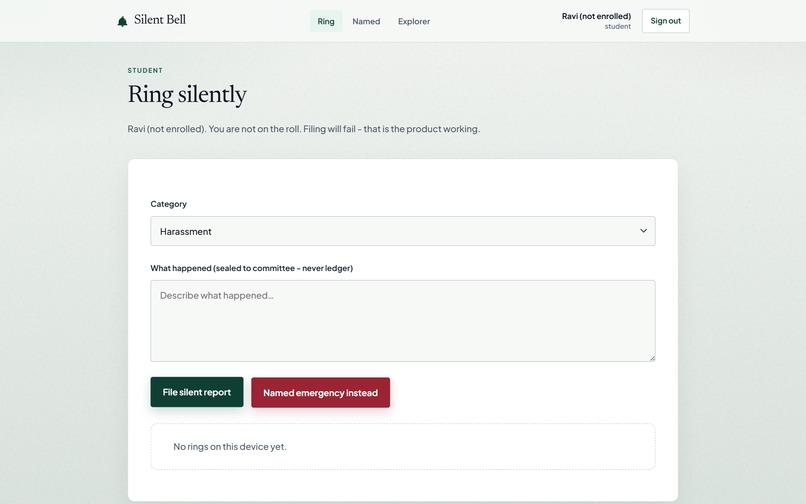The height and width of the screenshot is (504, 806).
Task: Click the 'Ring silently' heading
Action: point(187,94)
